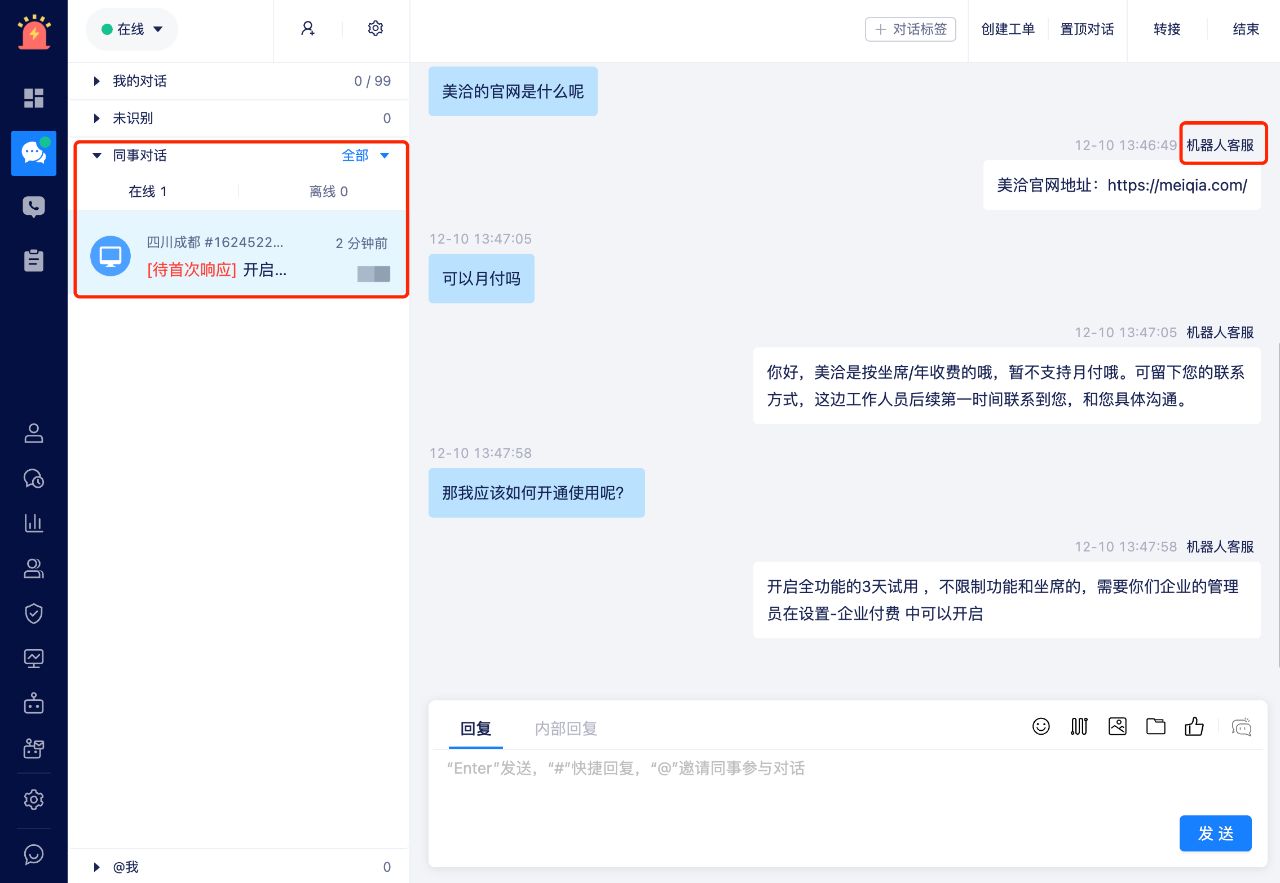The height and width of the screenshot is (883, 1280).
Task: Click the [待首次响应] status label
Action: pos(191,270)
